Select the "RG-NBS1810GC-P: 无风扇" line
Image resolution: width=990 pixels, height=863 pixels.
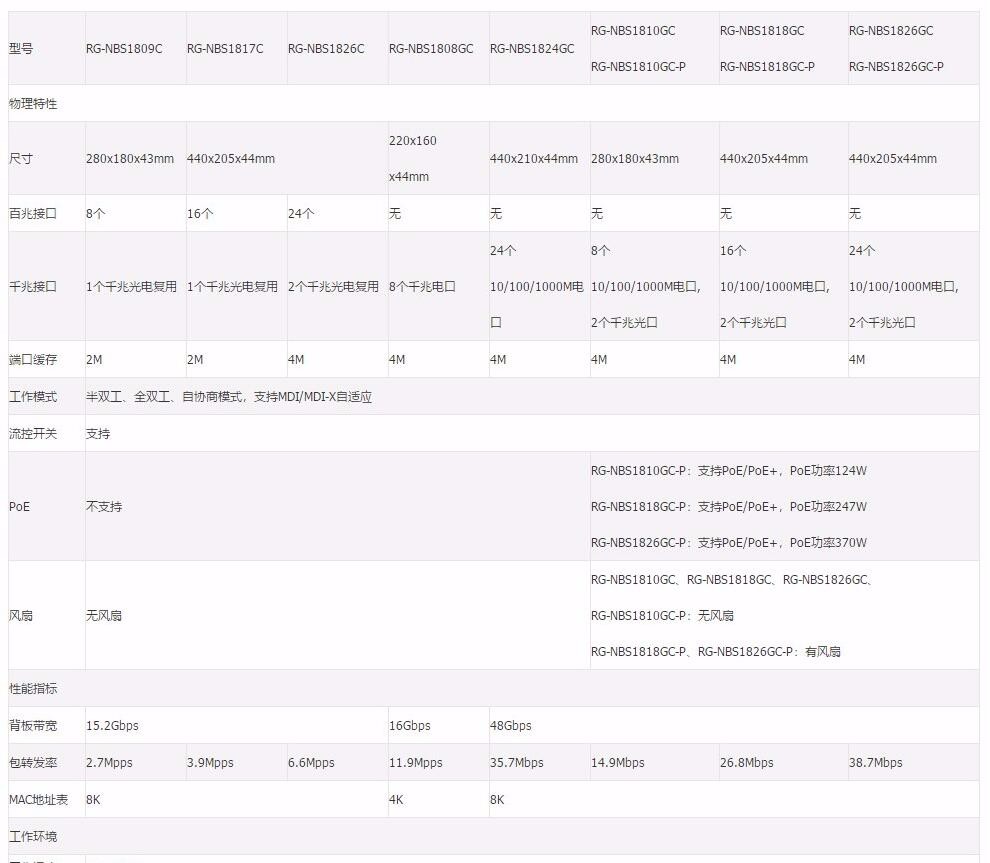662,616
